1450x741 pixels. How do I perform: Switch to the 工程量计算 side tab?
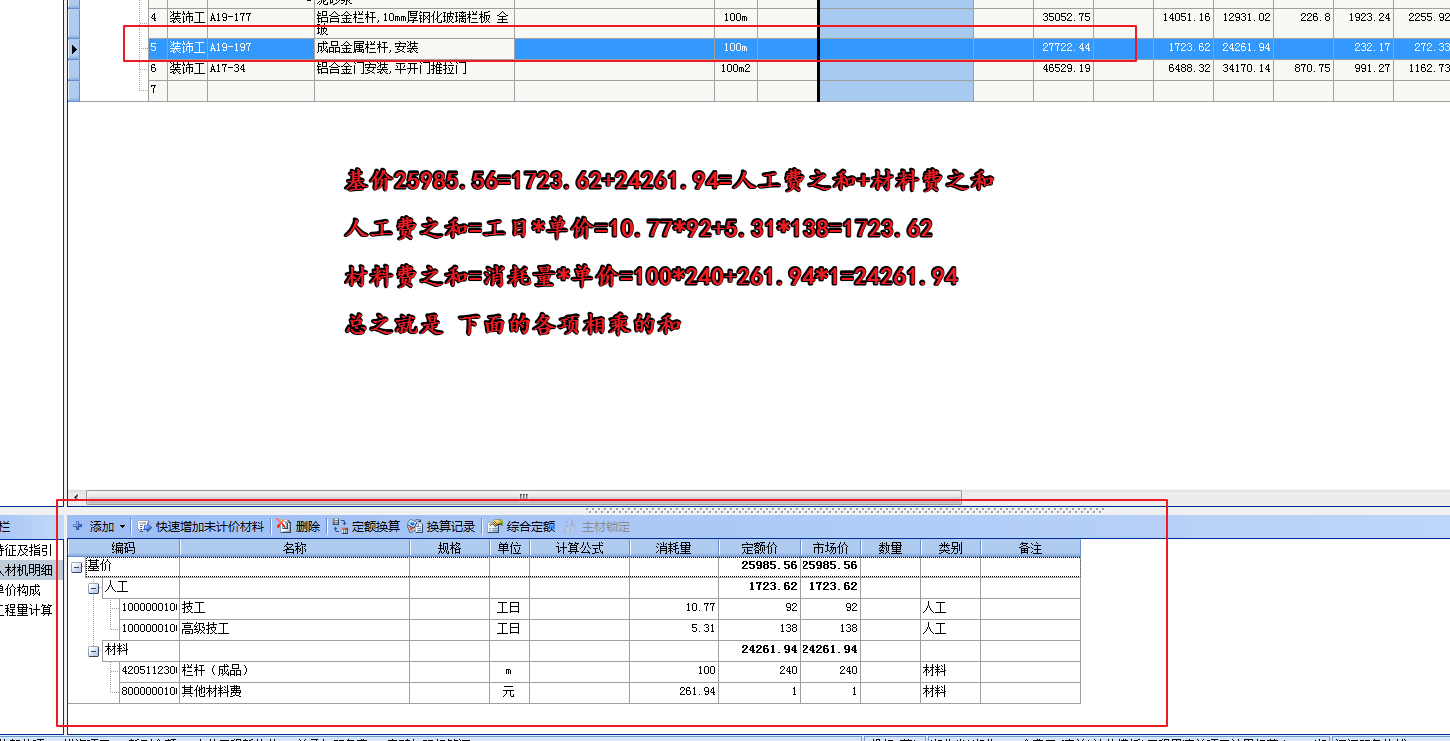tap(27, 610)
